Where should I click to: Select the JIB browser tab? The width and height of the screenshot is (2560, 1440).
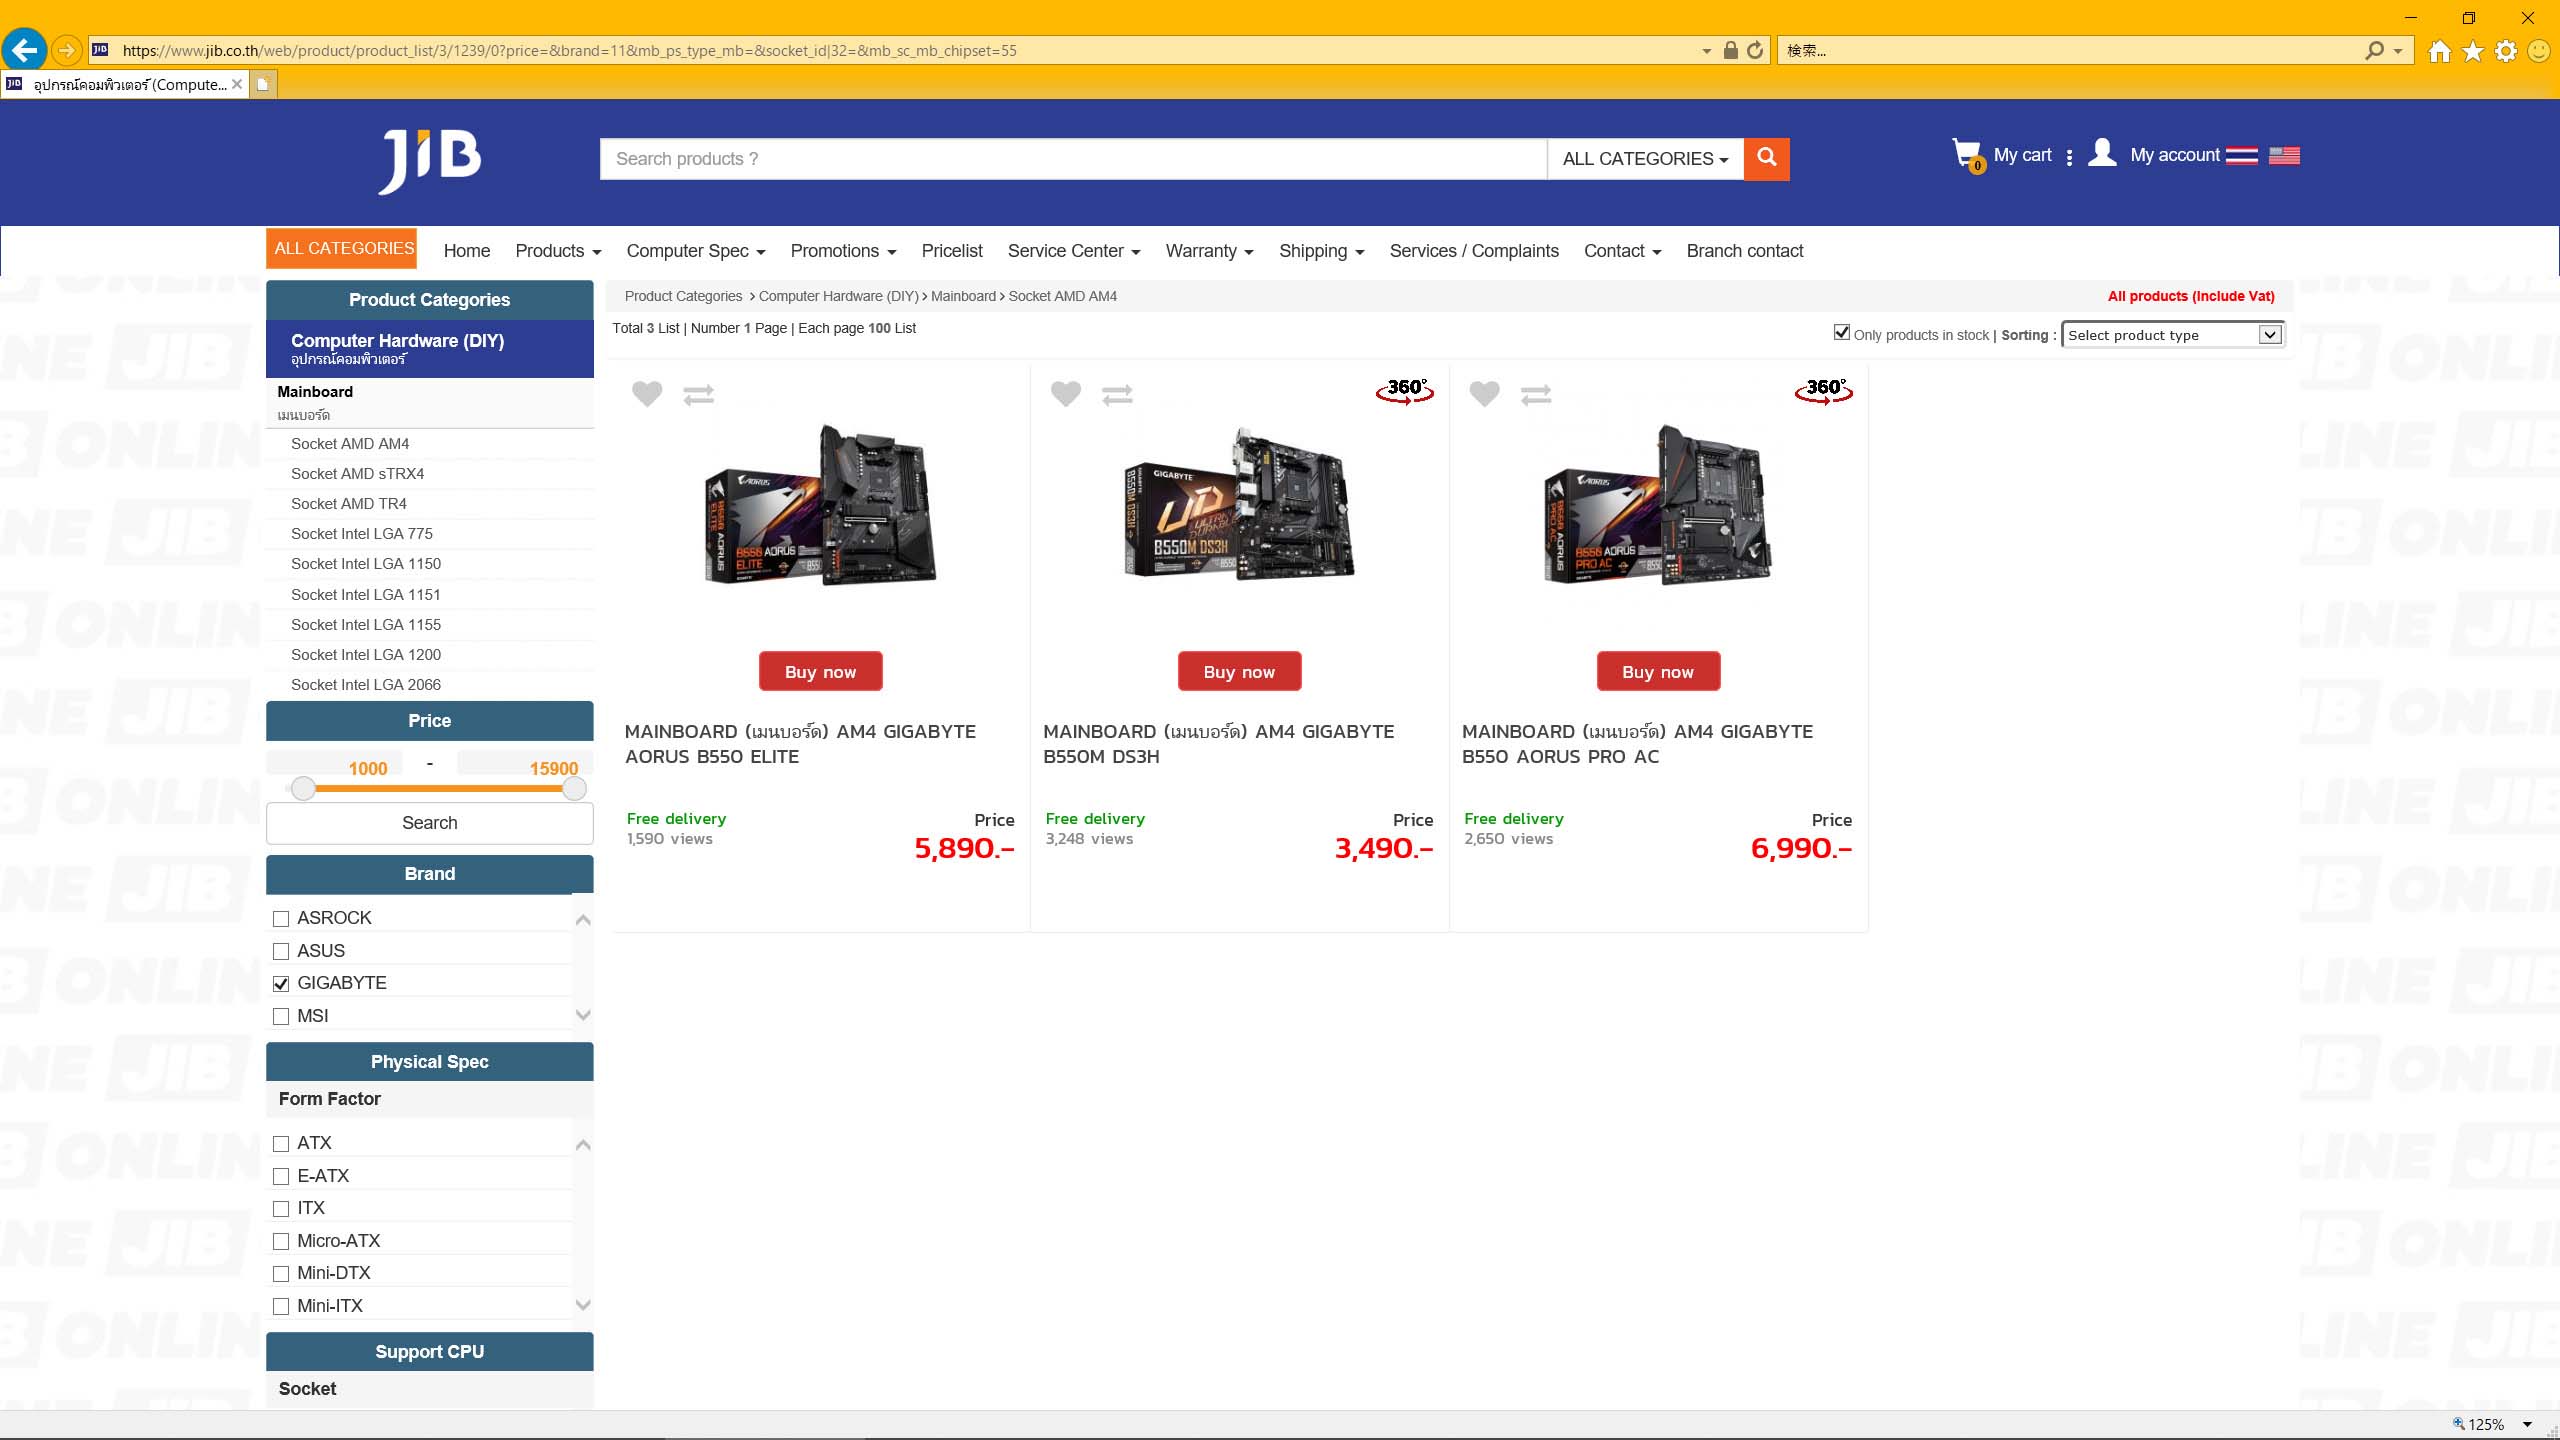125,84
